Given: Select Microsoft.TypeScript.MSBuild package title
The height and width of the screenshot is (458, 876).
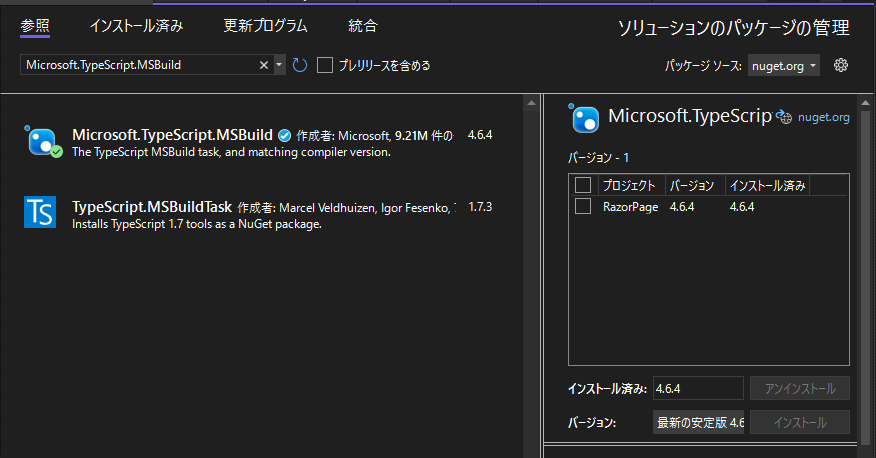Looking at the screenshot, I should 172,135.
